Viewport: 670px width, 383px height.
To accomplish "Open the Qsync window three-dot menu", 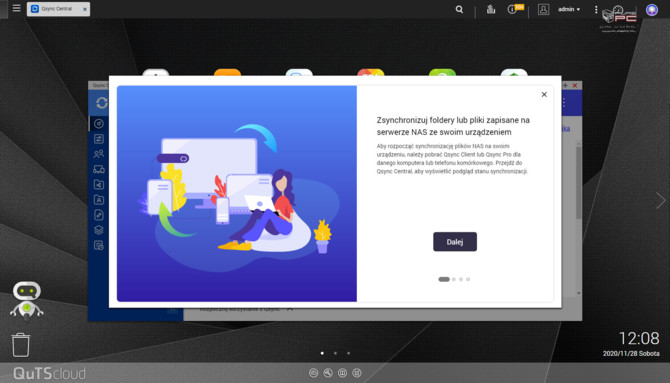I will click(x=564, y=103).
